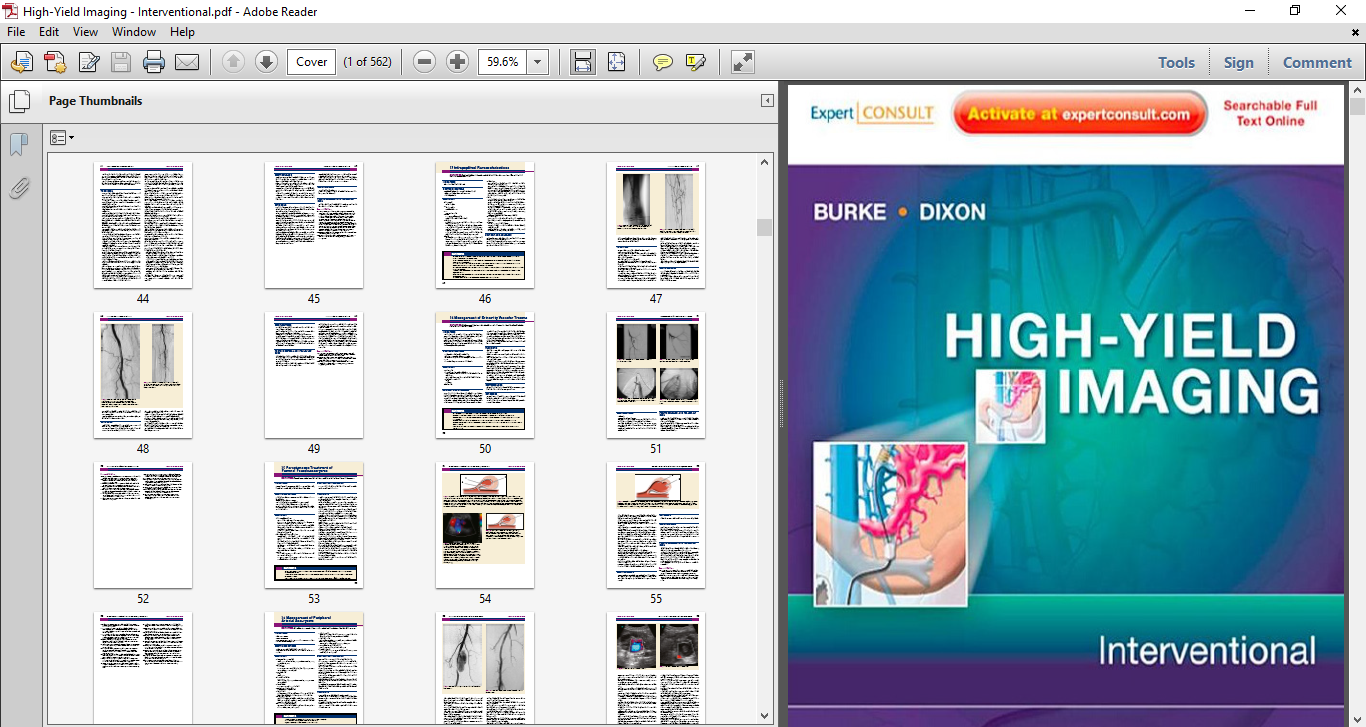Click the Activate at expertconsult.com banner
Screen dimensions: 1366x727
1078,114
